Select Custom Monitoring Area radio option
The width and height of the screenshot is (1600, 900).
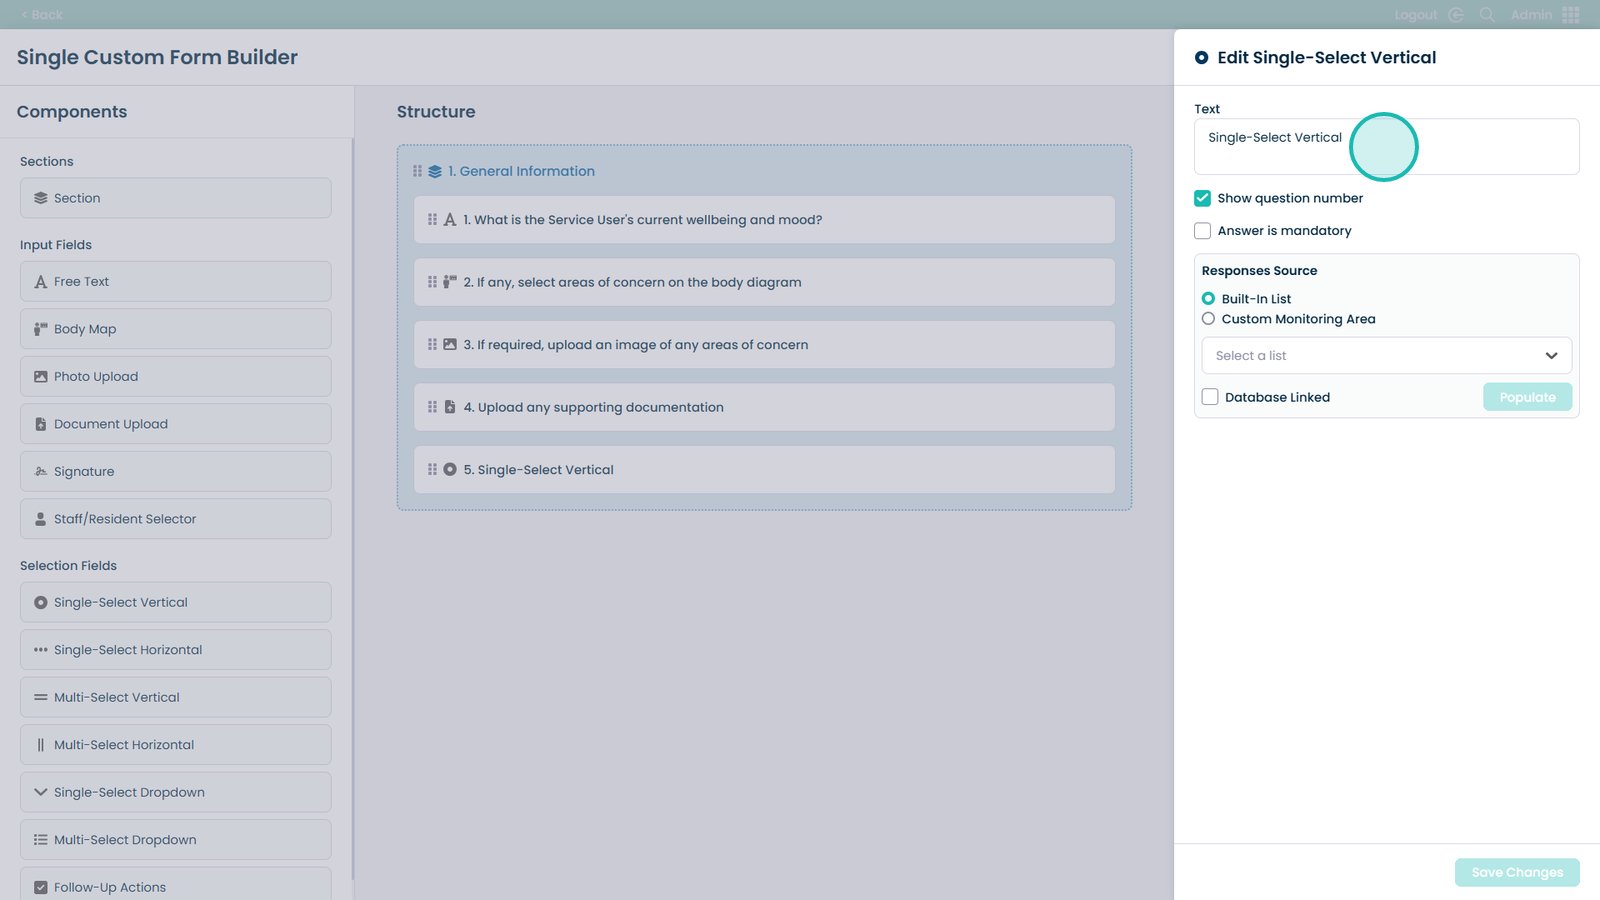(x=1208, y=319)
